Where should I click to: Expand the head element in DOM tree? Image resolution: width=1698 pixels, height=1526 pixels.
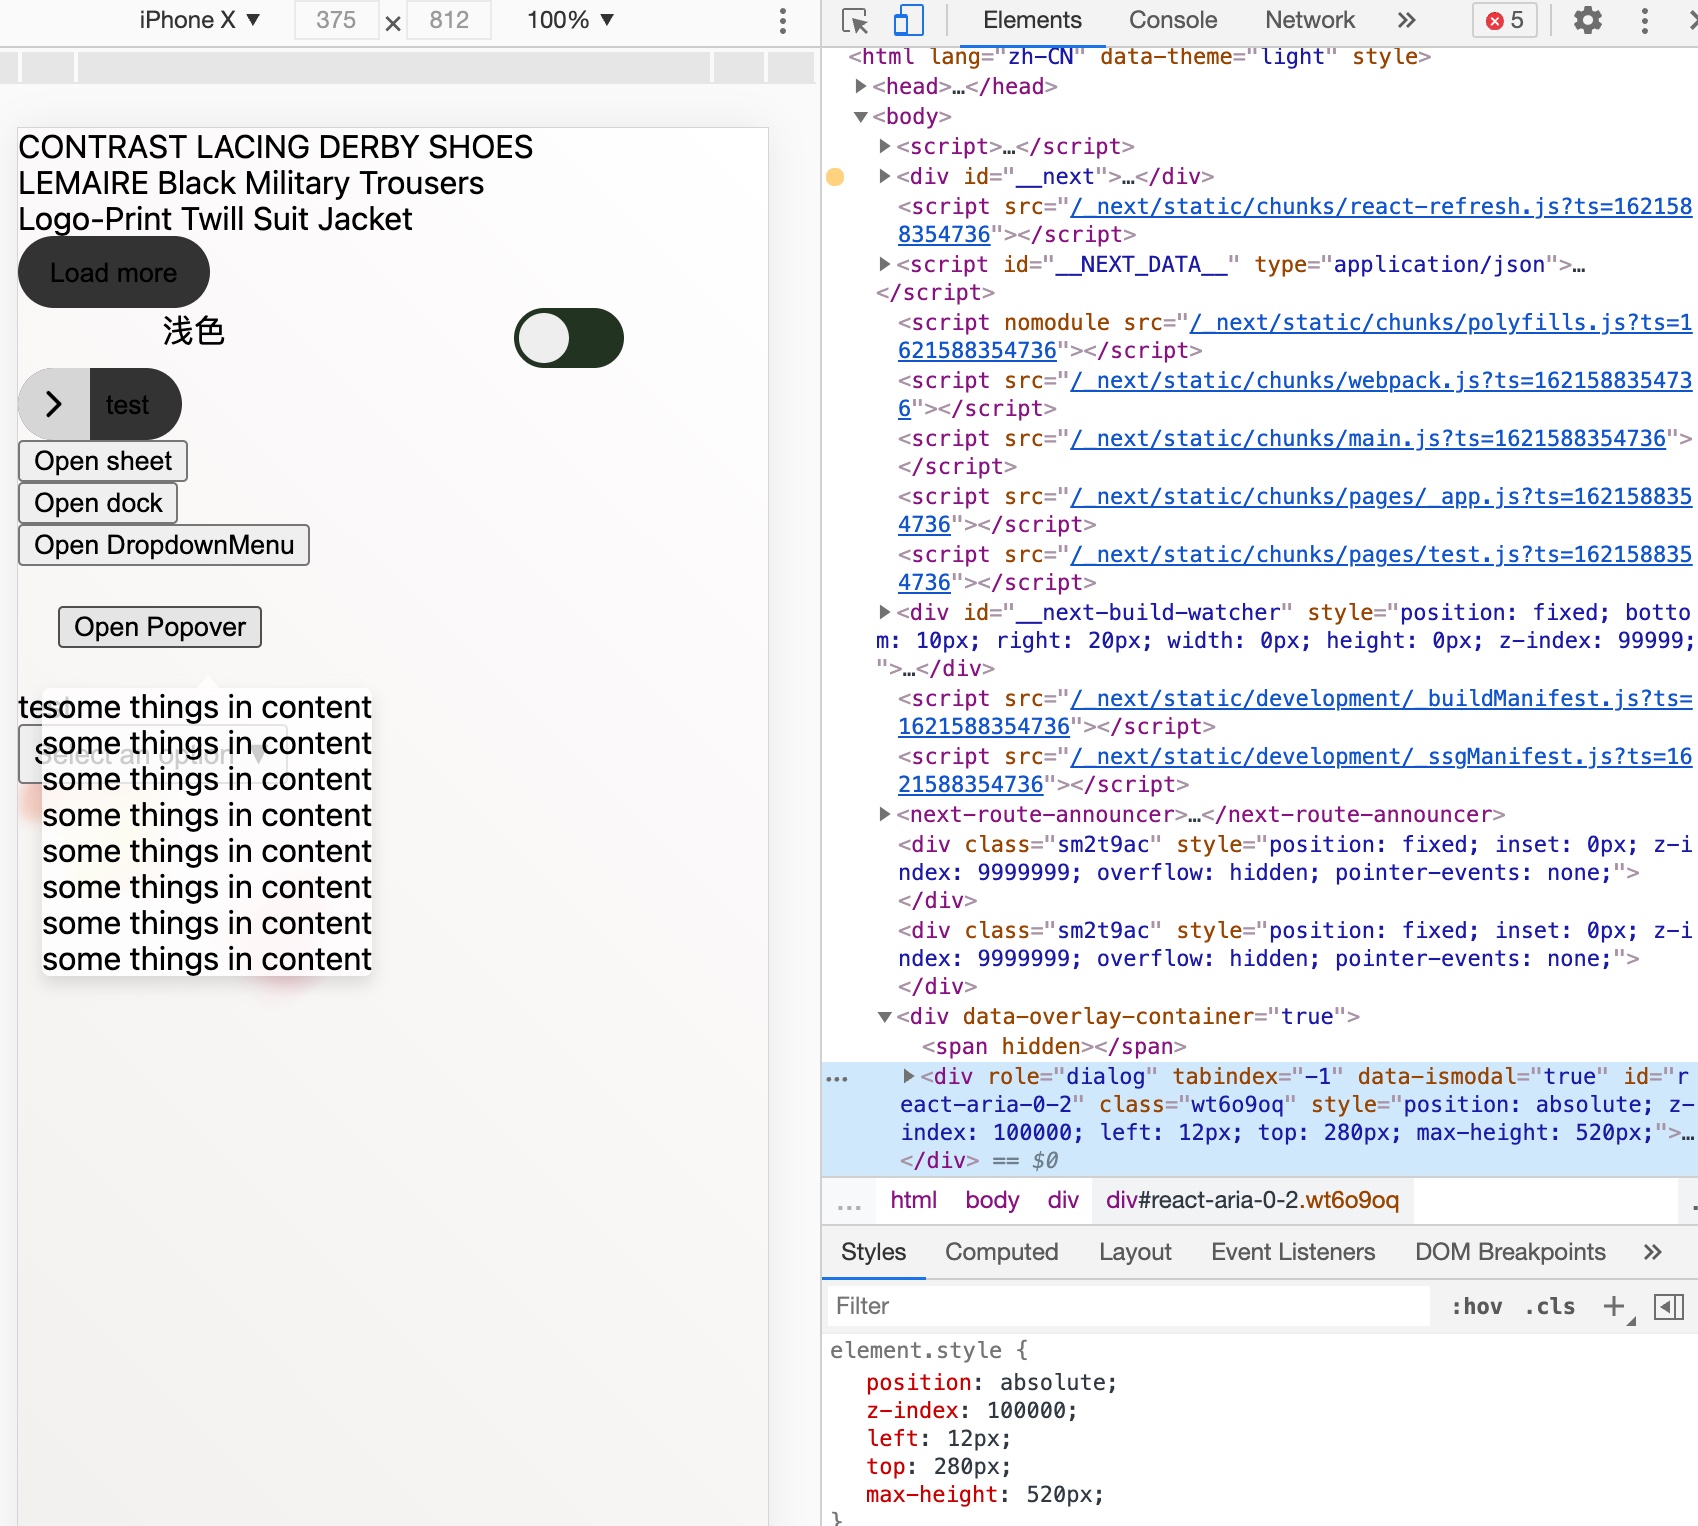click(863, 86)
